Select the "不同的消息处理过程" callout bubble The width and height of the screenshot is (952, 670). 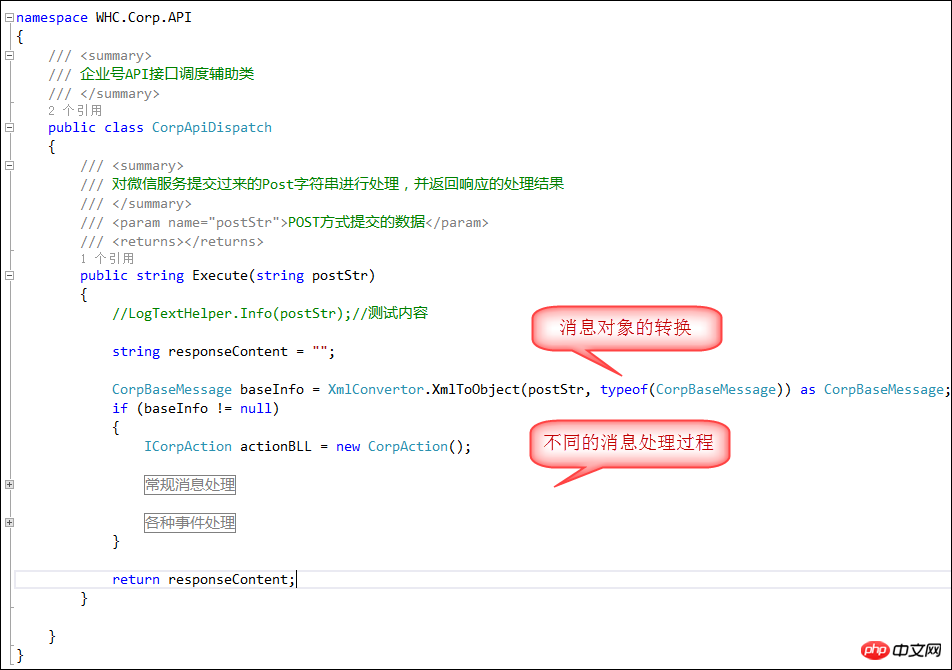tap(630, 444)
